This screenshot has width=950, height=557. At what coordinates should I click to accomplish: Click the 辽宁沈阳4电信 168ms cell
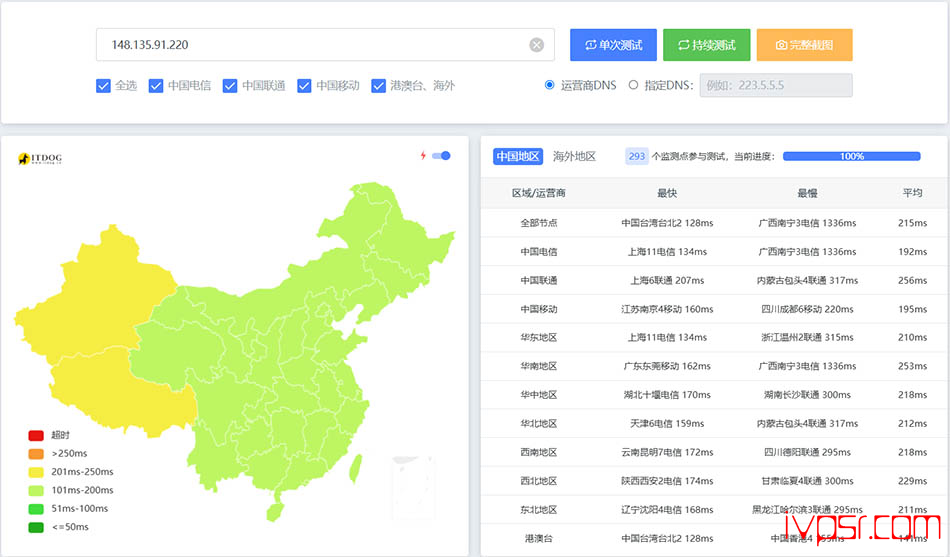click(667, 510)
